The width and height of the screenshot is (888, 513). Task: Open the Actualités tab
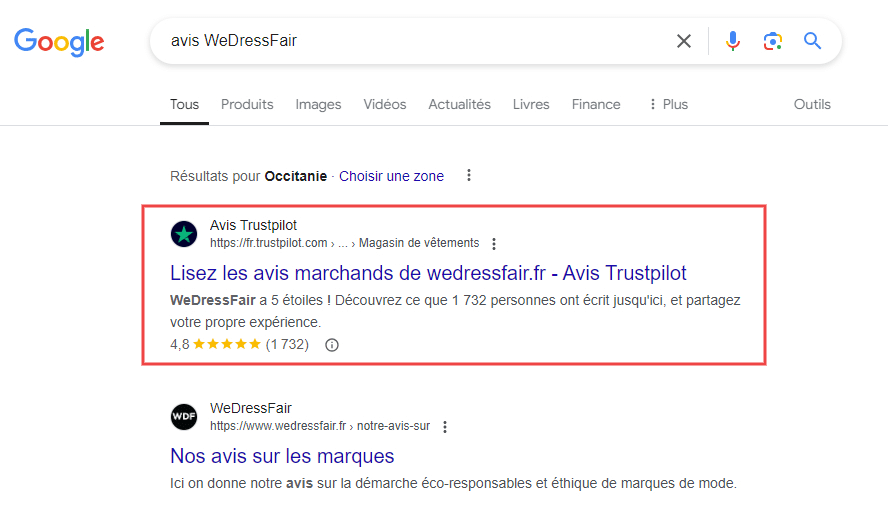[459, 104]
